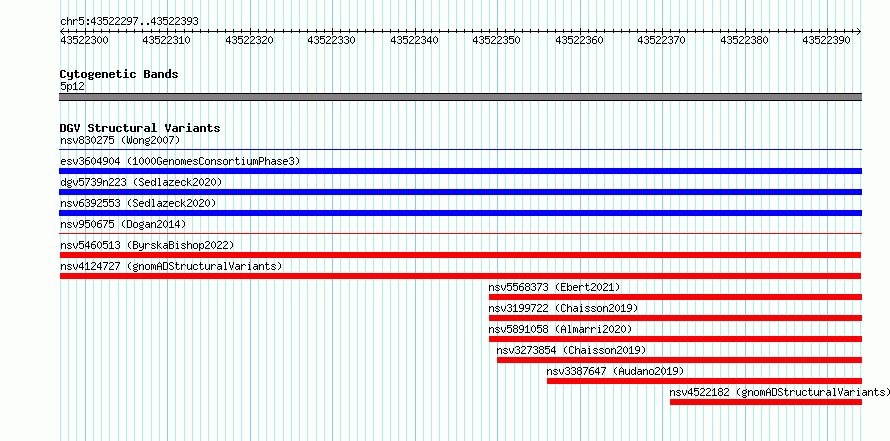Click ruler position 43522390
This screenshot has width=890, height=441.
click(827, 40)
